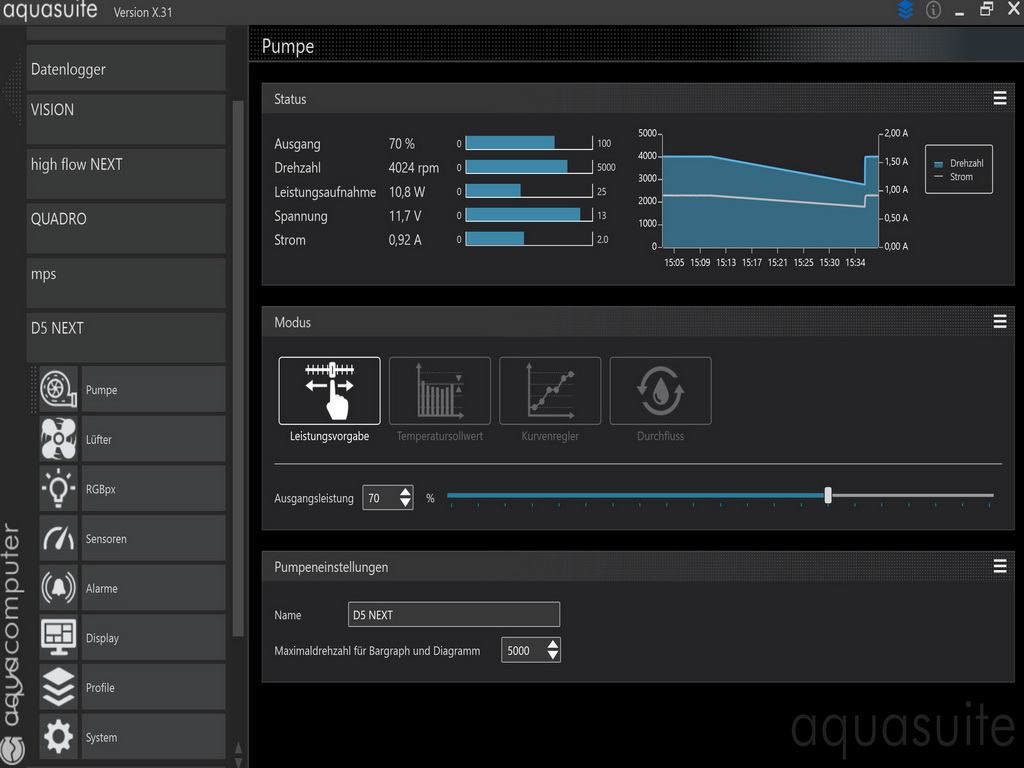
Task: Select the Kurvenregler curve mode icon
Action: 550,391
